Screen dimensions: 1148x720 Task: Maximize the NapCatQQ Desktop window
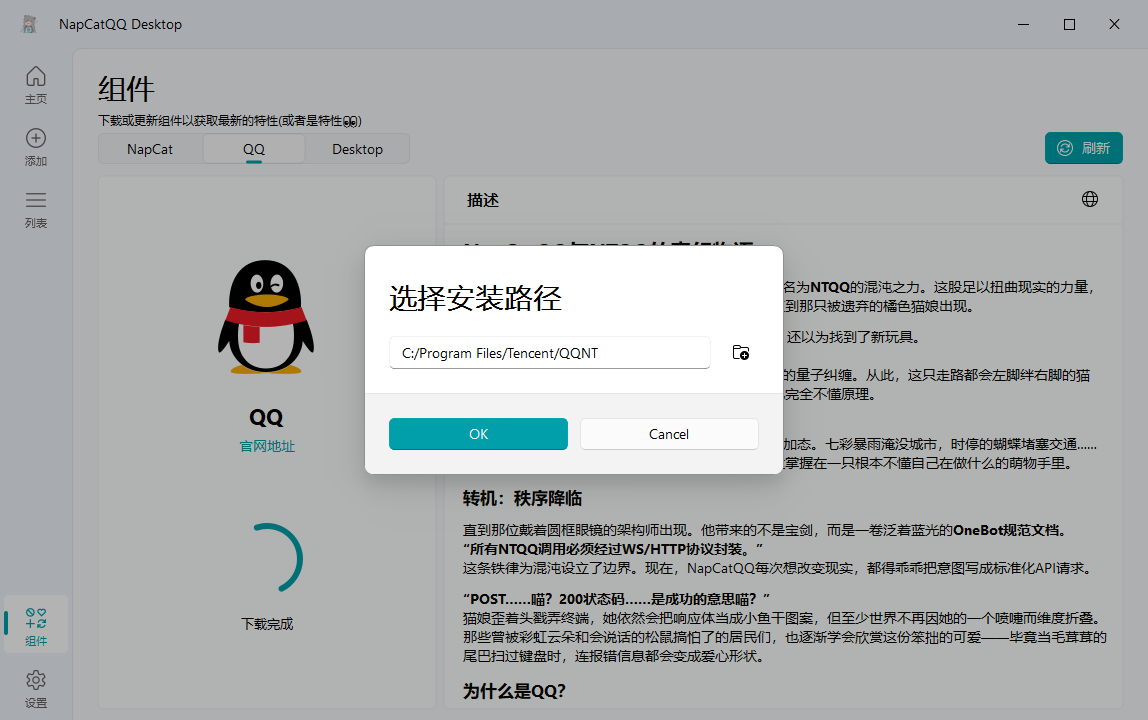pos(1069,24)
